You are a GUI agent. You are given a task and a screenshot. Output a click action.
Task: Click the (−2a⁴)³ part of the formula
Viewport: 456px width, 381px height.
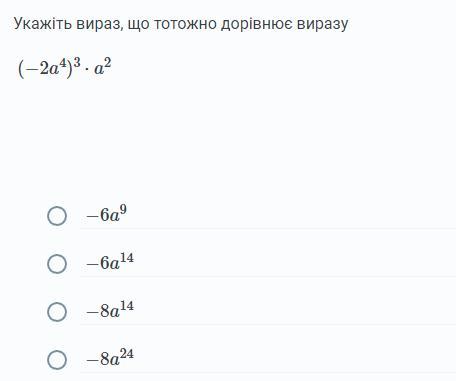(x=49, y=68)
